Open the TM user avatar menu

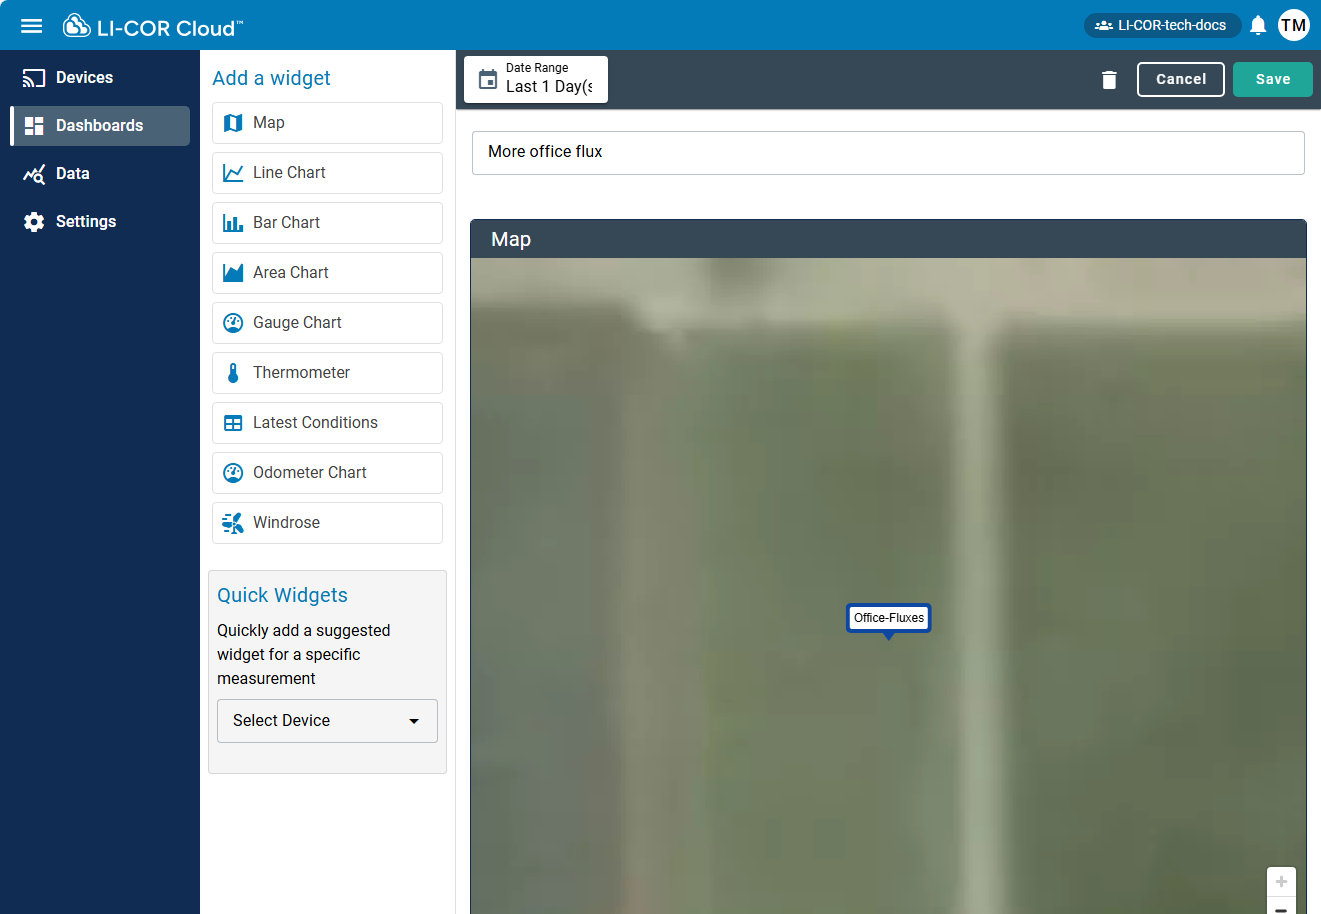pos(1294,25)
